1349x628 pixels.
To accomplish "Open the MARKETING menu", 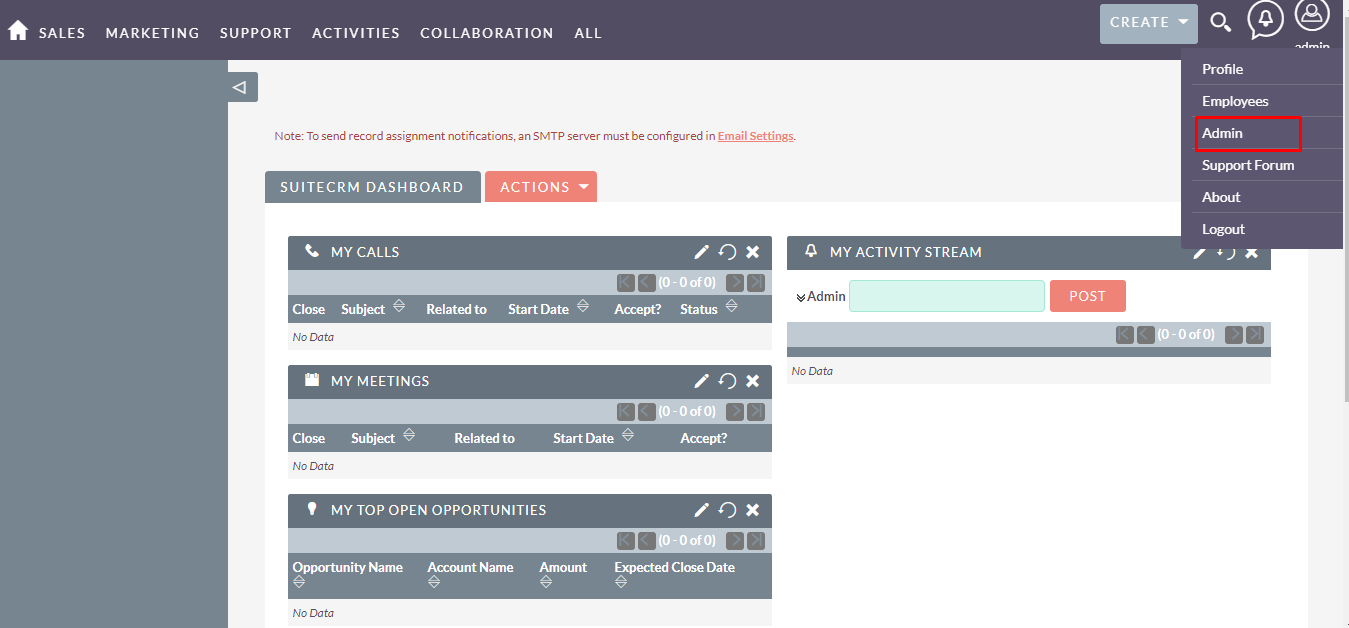I will 153,33.
